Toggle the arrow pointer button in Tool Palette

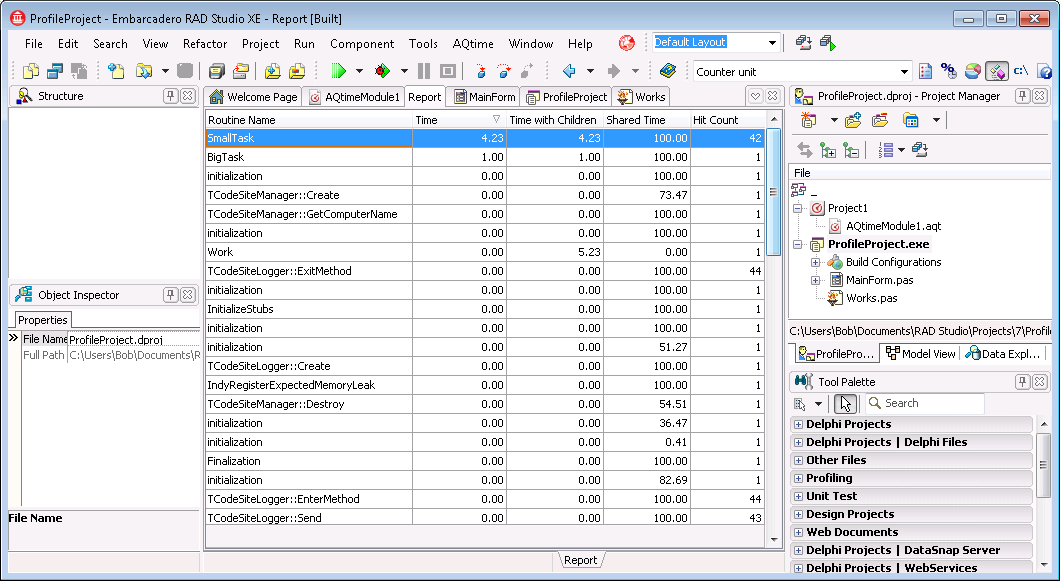845,404
